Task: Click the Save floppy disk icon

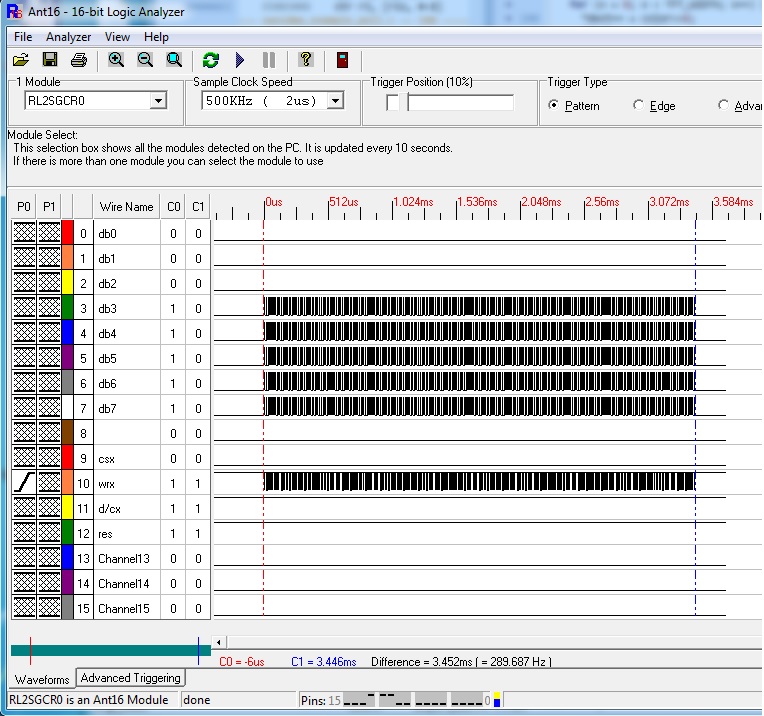Action: point(49,60)
